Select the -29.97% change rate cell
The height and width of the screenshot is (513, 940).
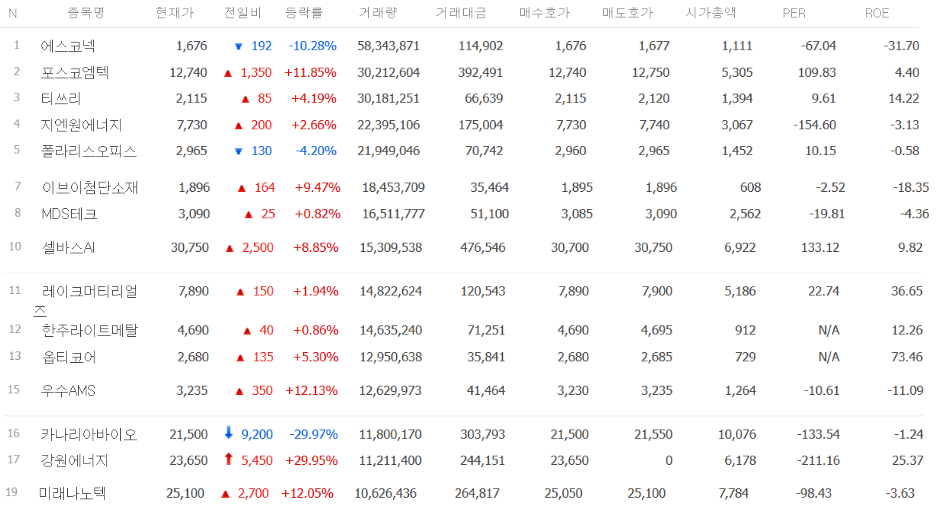314,434
